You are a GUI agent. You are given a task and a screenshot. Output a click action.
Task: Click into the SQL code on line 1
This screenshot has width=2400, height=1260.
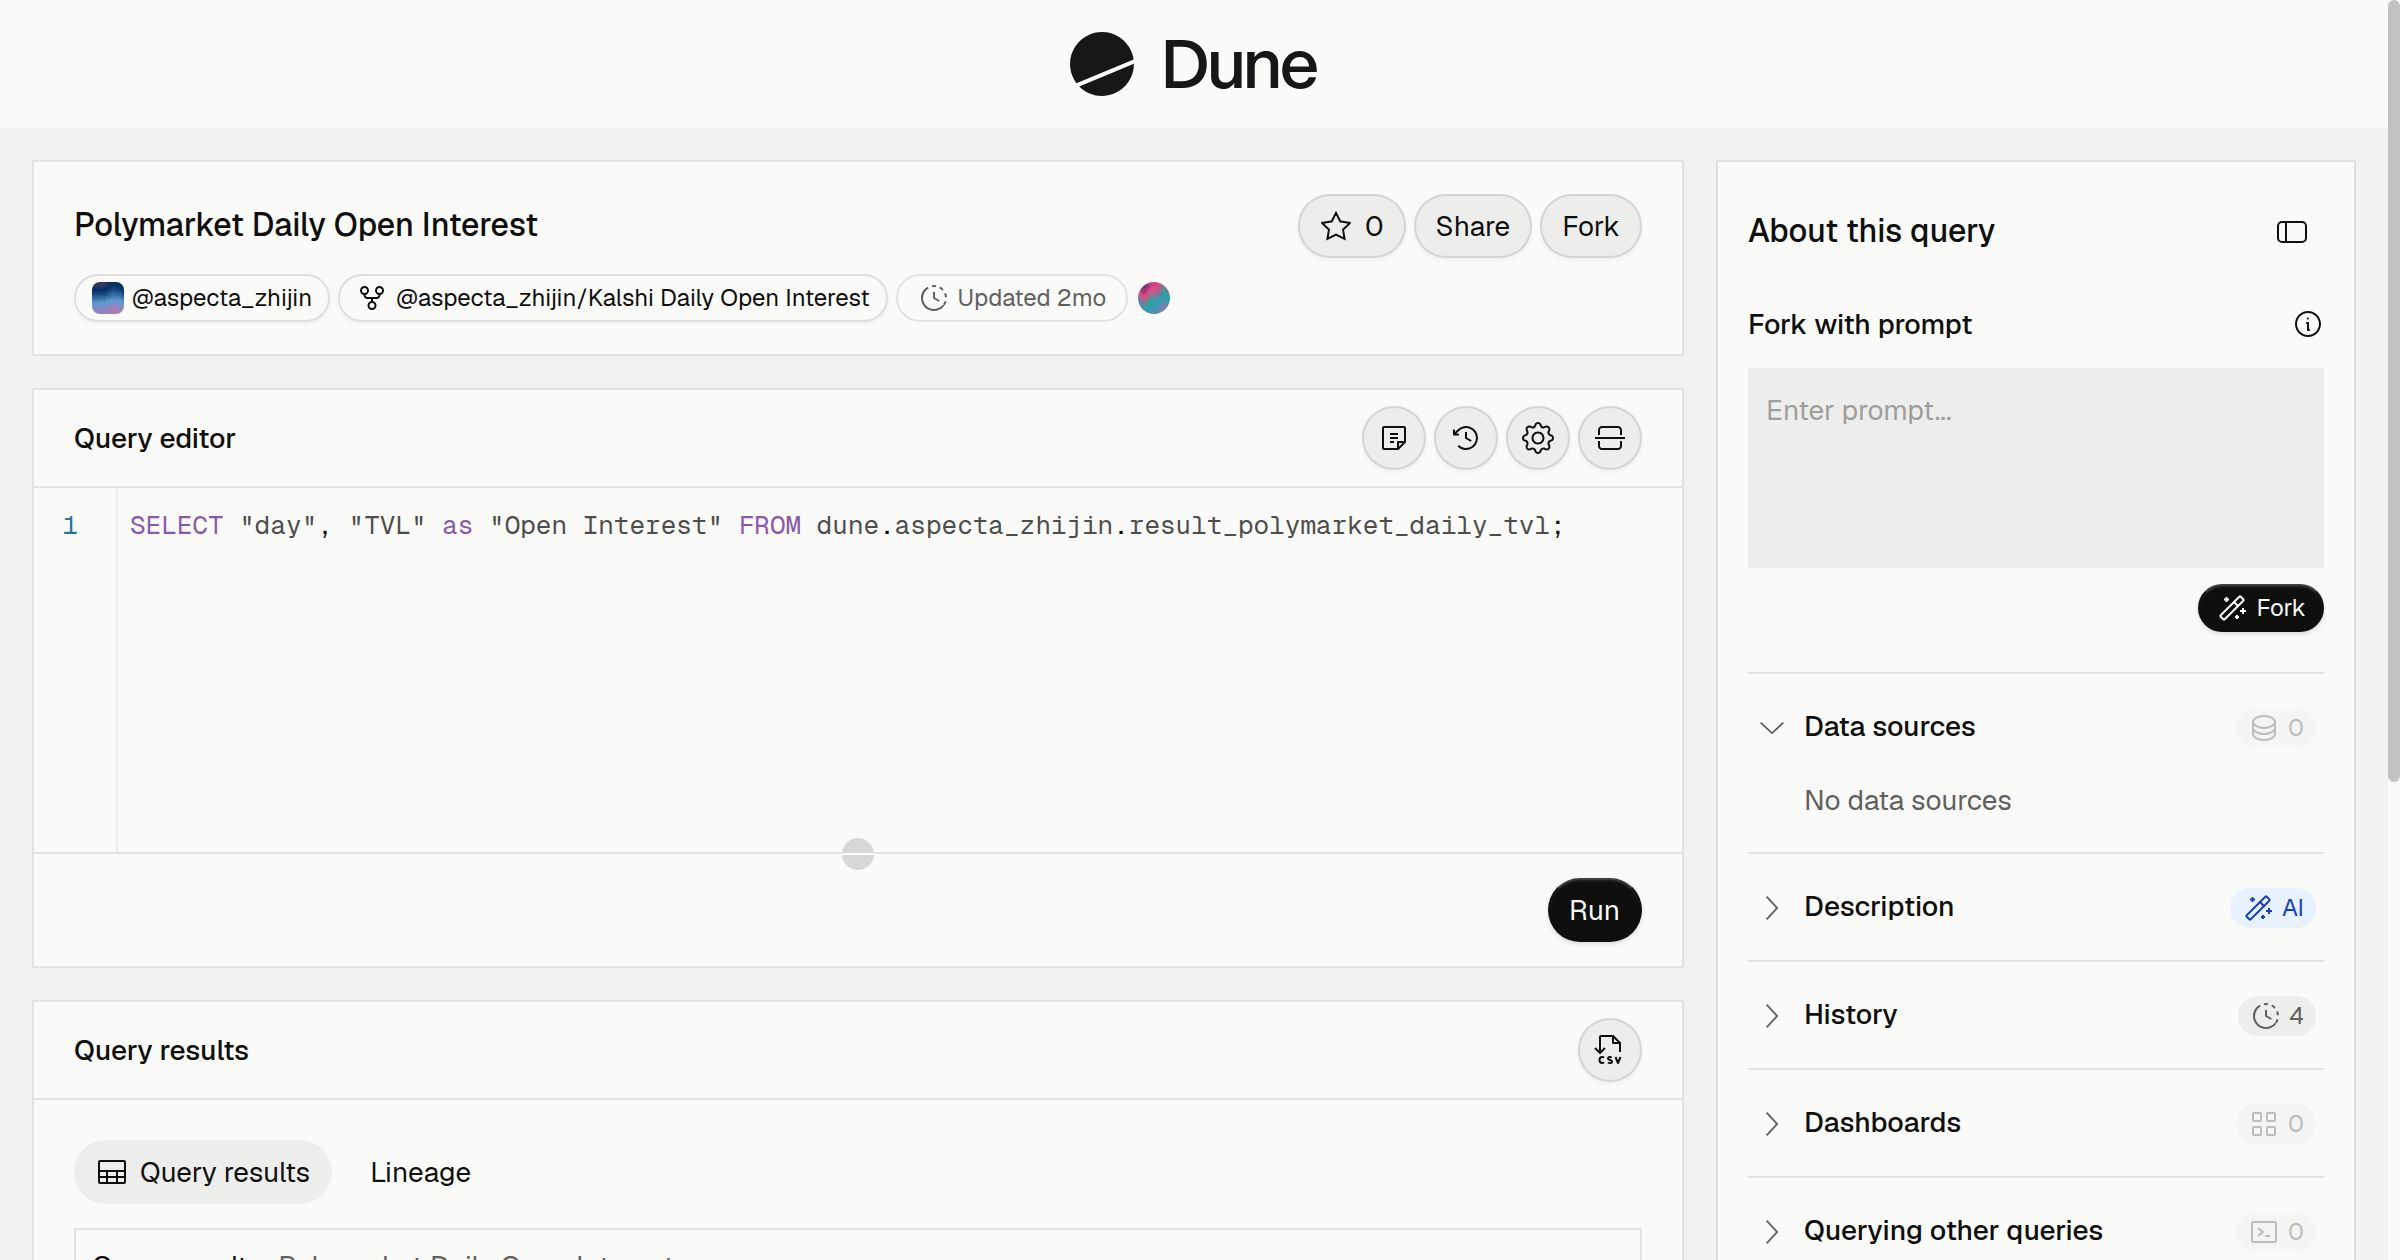pyautogui.click(x=846, y=526)
